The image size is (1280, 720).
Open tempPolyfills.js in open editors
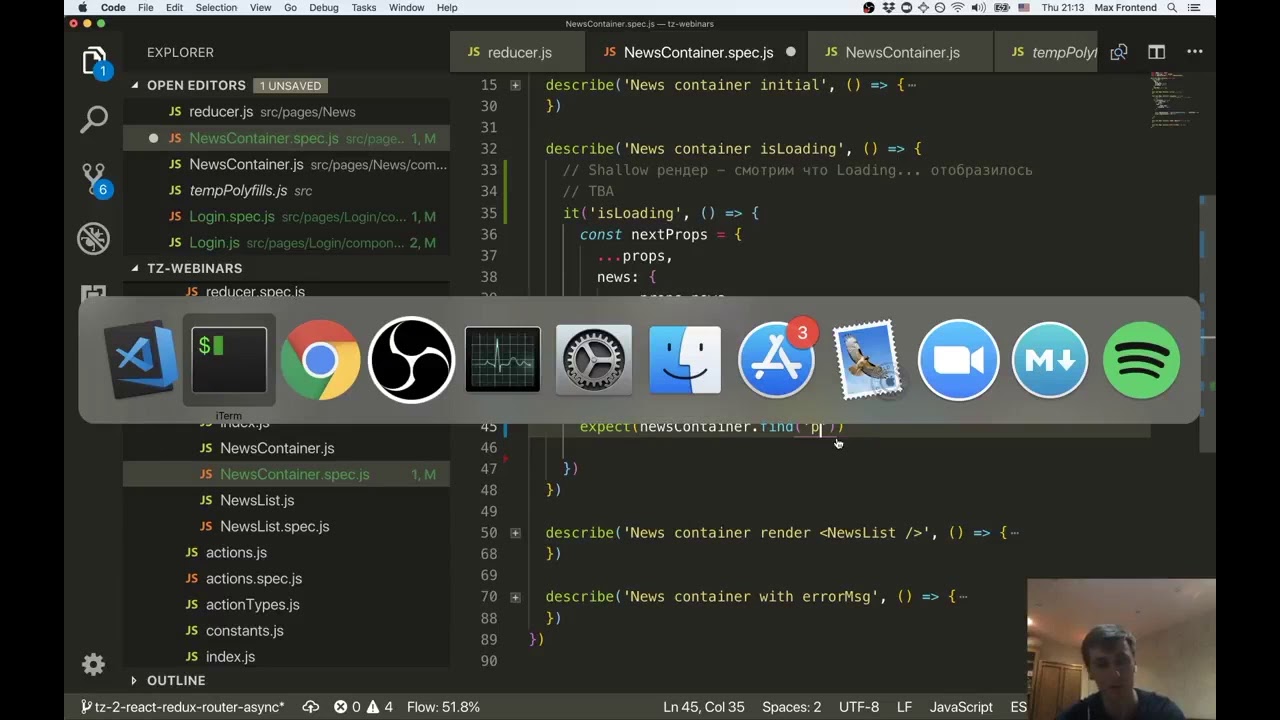click(x=286, y=190)
